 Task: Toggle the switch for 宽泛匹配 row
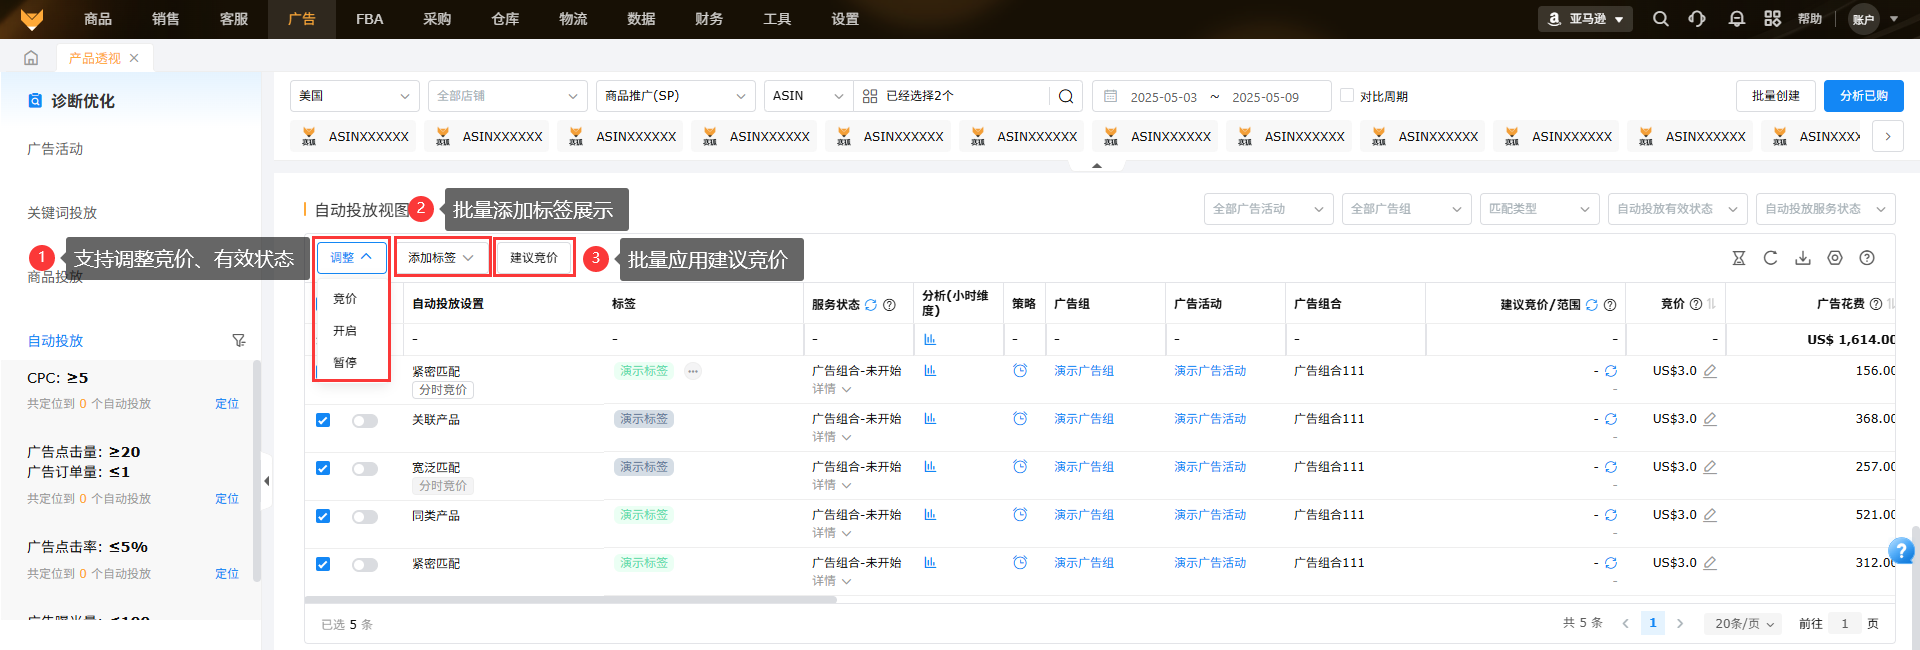tap(365, 468)
